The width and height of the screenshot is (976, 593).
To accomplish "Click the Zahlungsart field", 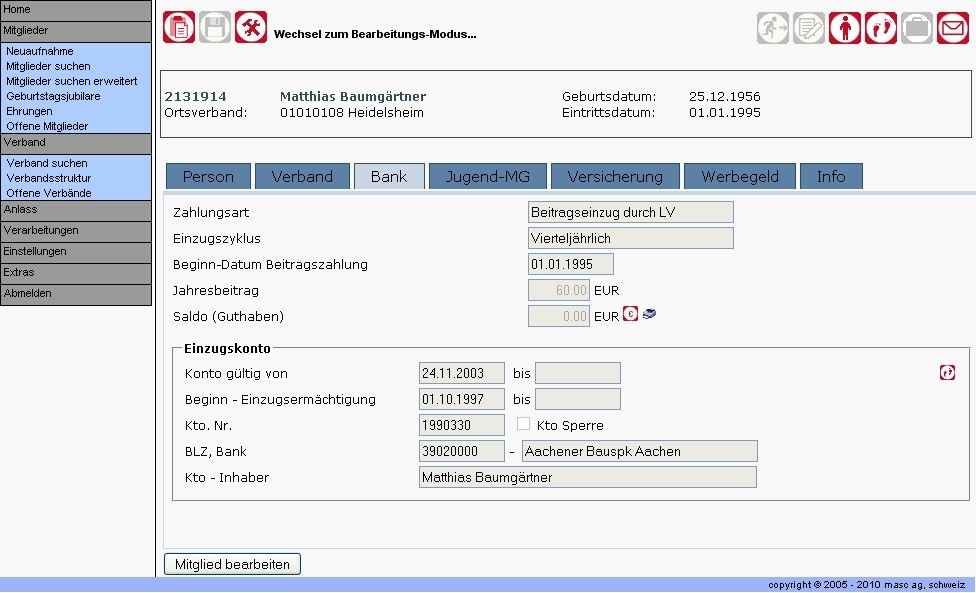I will point(630,212).
